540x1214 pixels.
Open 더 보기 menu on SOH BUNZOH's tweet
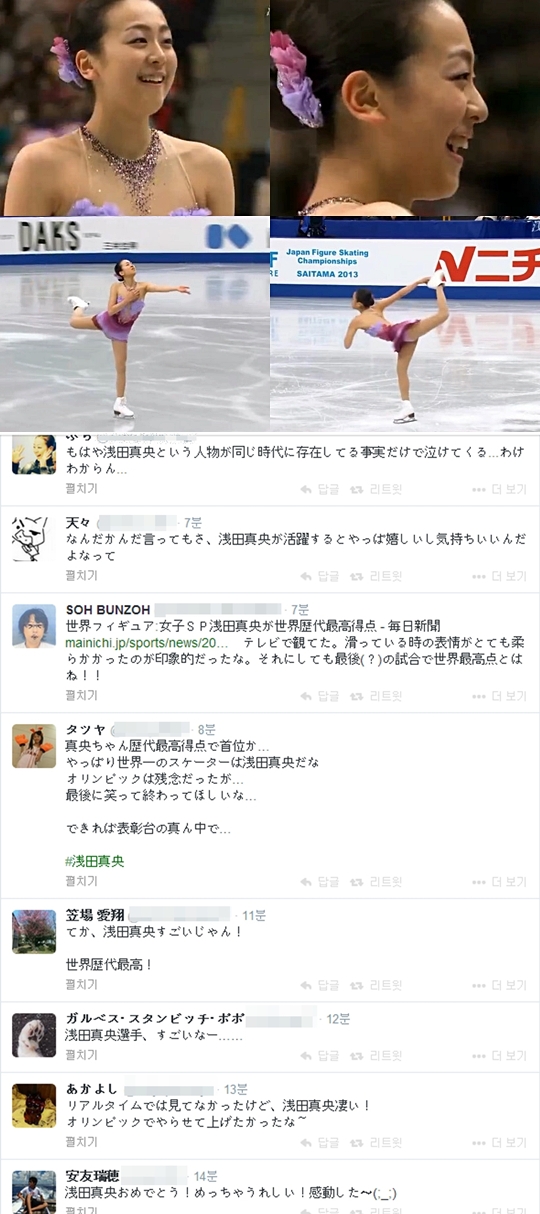click(x=499, y=696)
